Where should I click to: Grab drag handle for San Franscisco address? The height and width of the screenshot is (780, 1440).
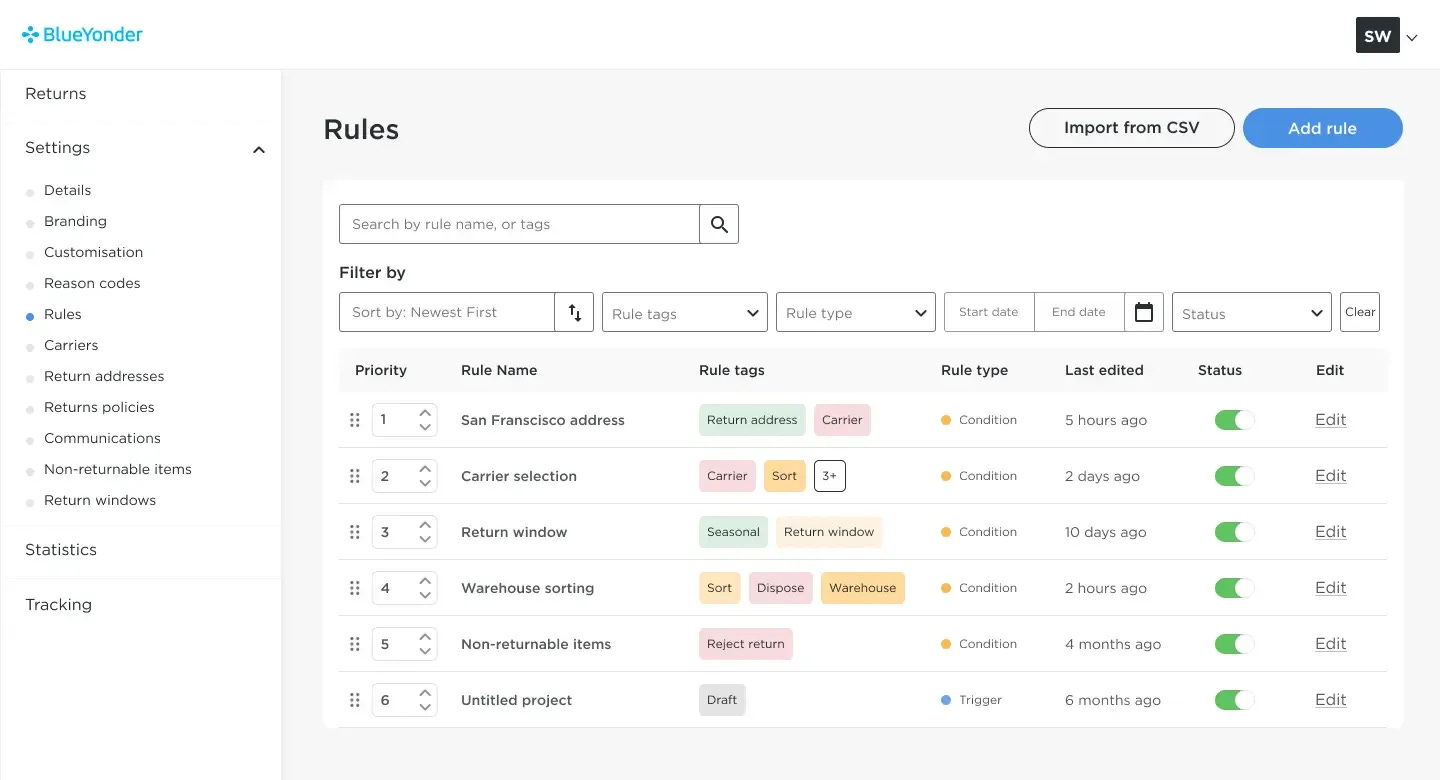[x=354, y=420]
